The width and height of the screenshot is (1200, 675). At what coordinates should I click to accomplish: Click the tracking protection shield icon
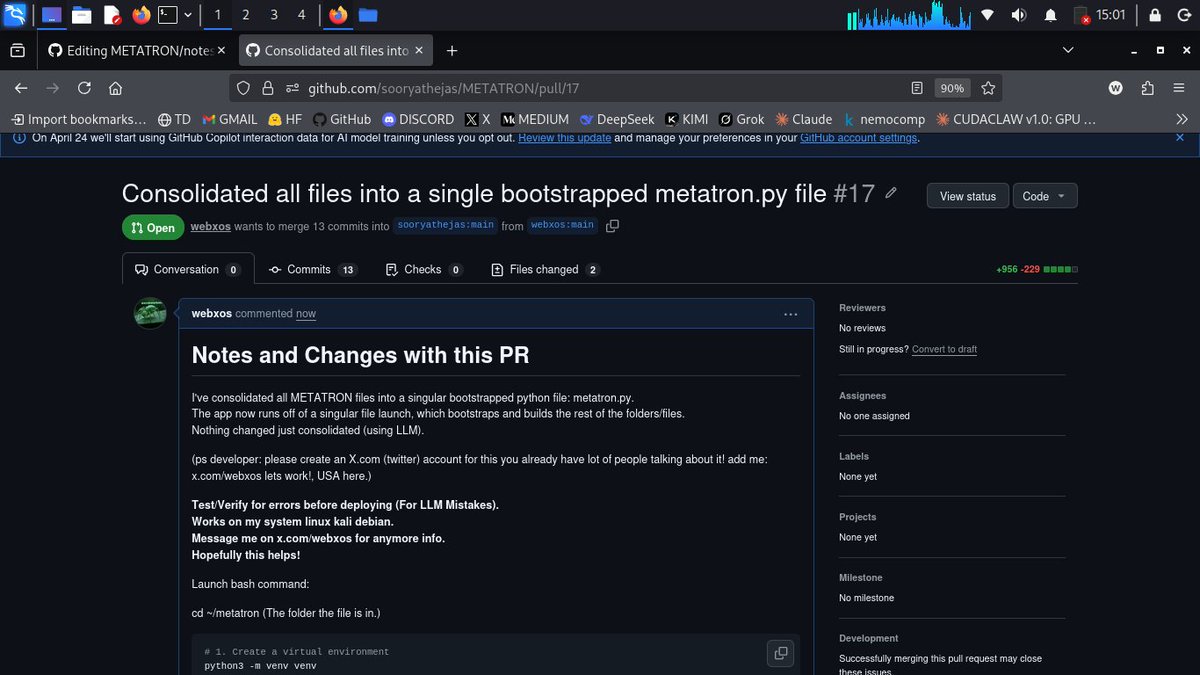[x=243, y=88]
